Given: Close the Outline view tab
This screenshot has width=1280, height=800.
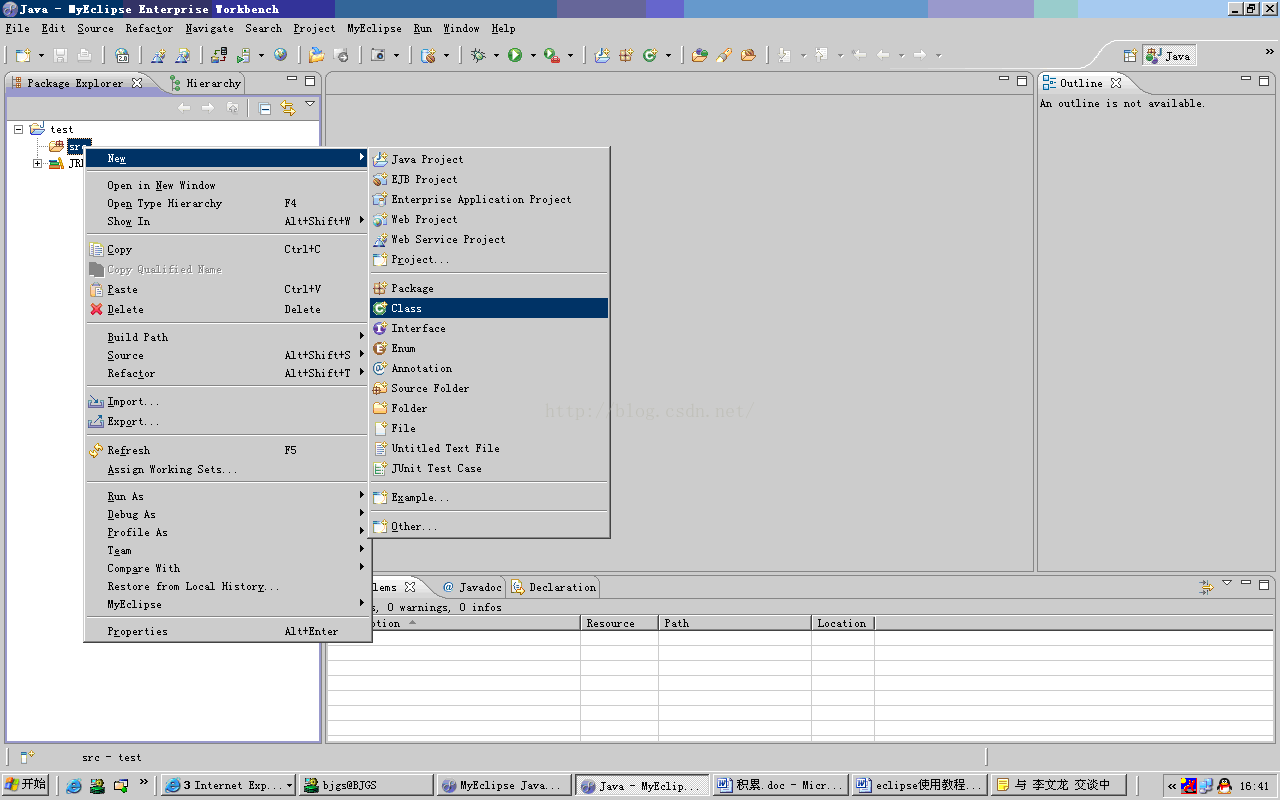Looking at the screenshot, I should click(1117, 83).
